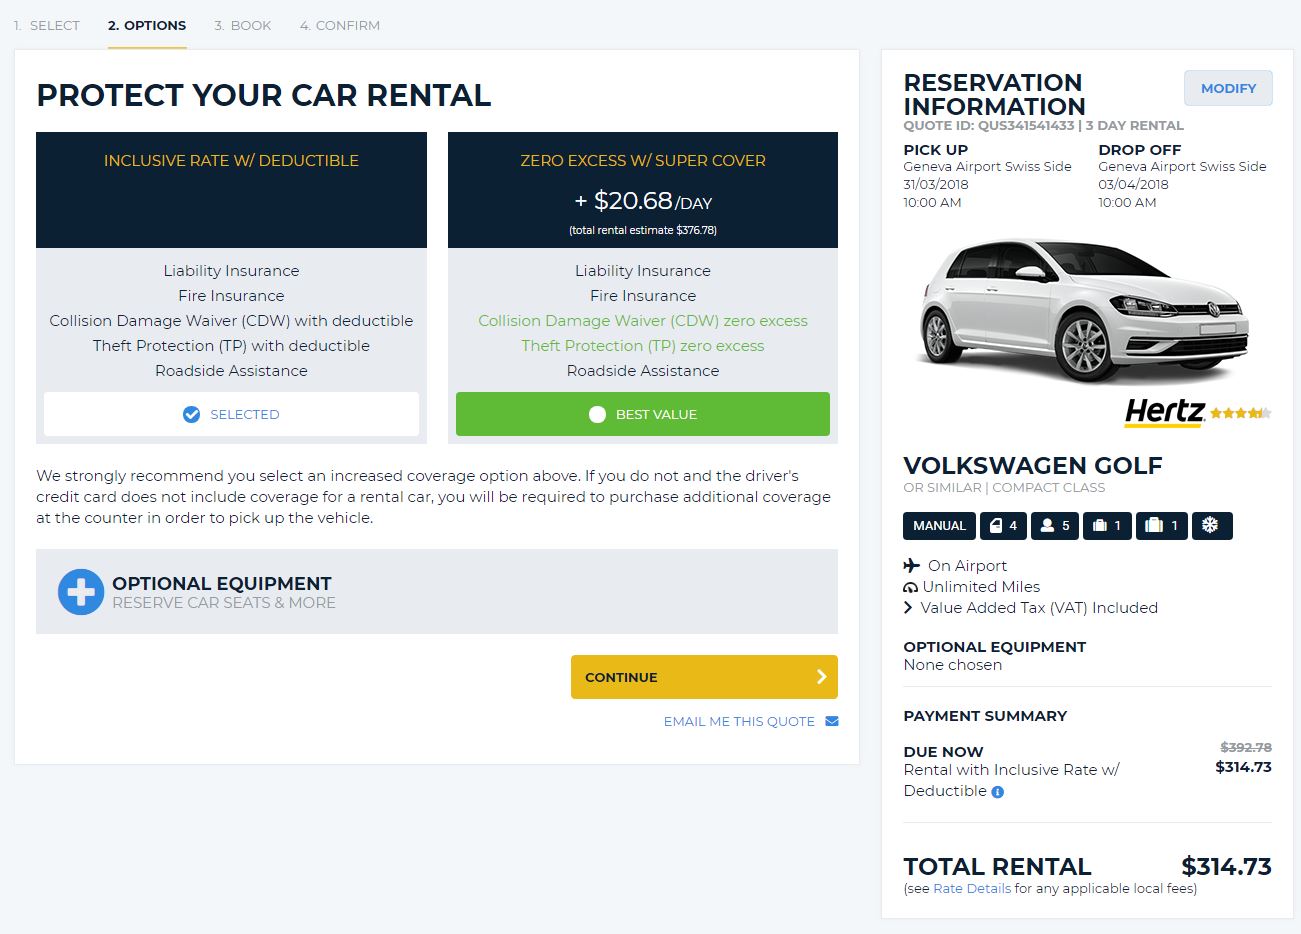Click the 5 passengers seat badge
The height and width of the screenshot is (934, 1301).
coord(1055,526)
